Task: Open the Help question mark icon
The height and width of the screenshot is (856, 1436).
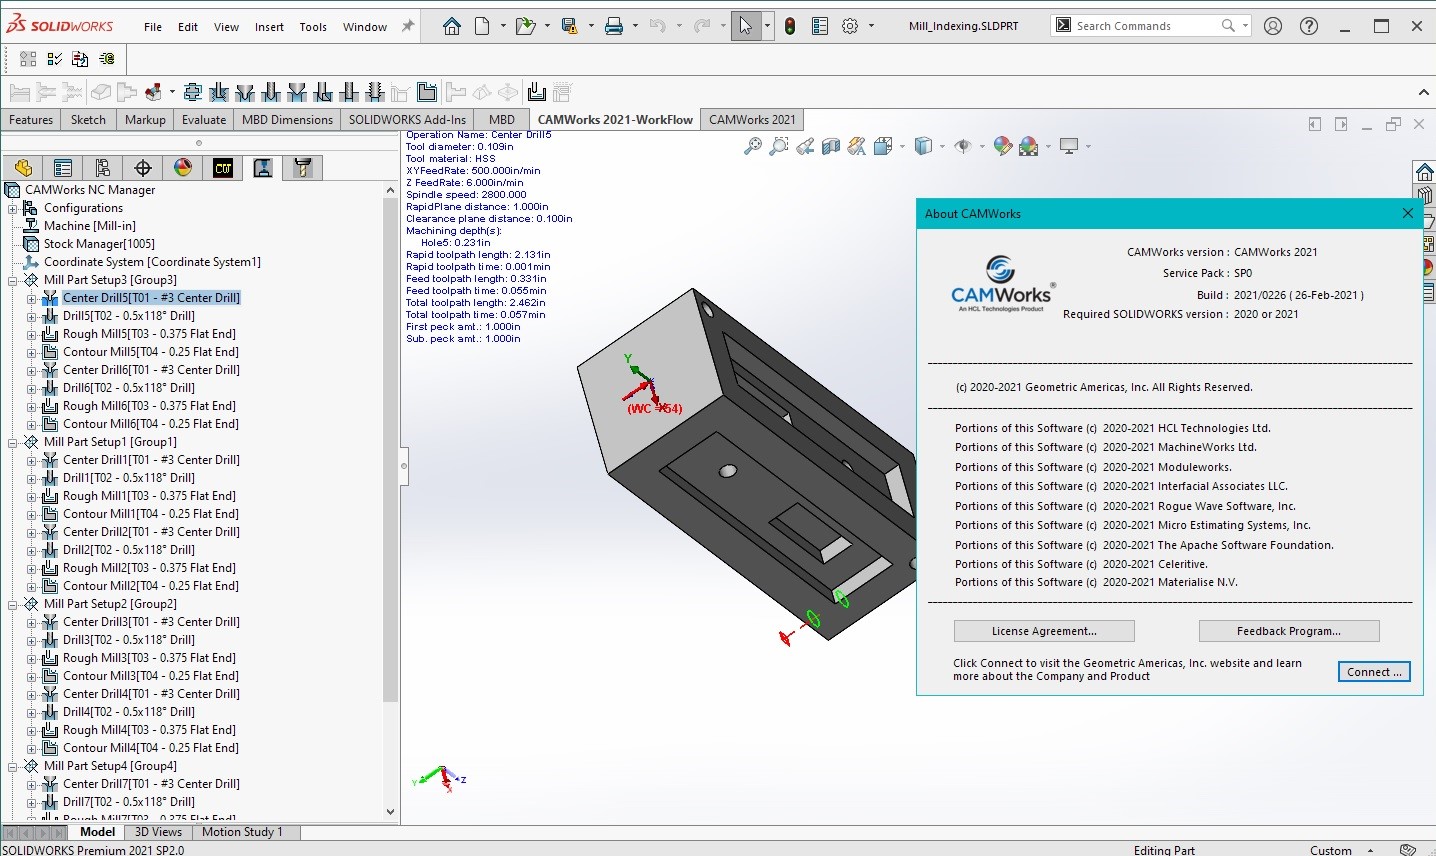Action: pos(1309,26)
